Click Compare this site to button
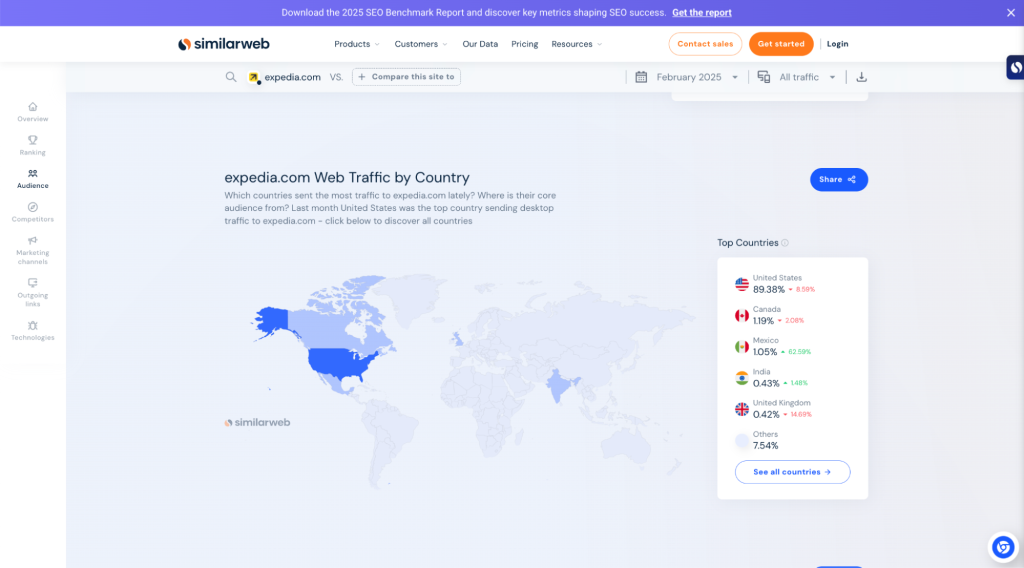 (406, 77)
